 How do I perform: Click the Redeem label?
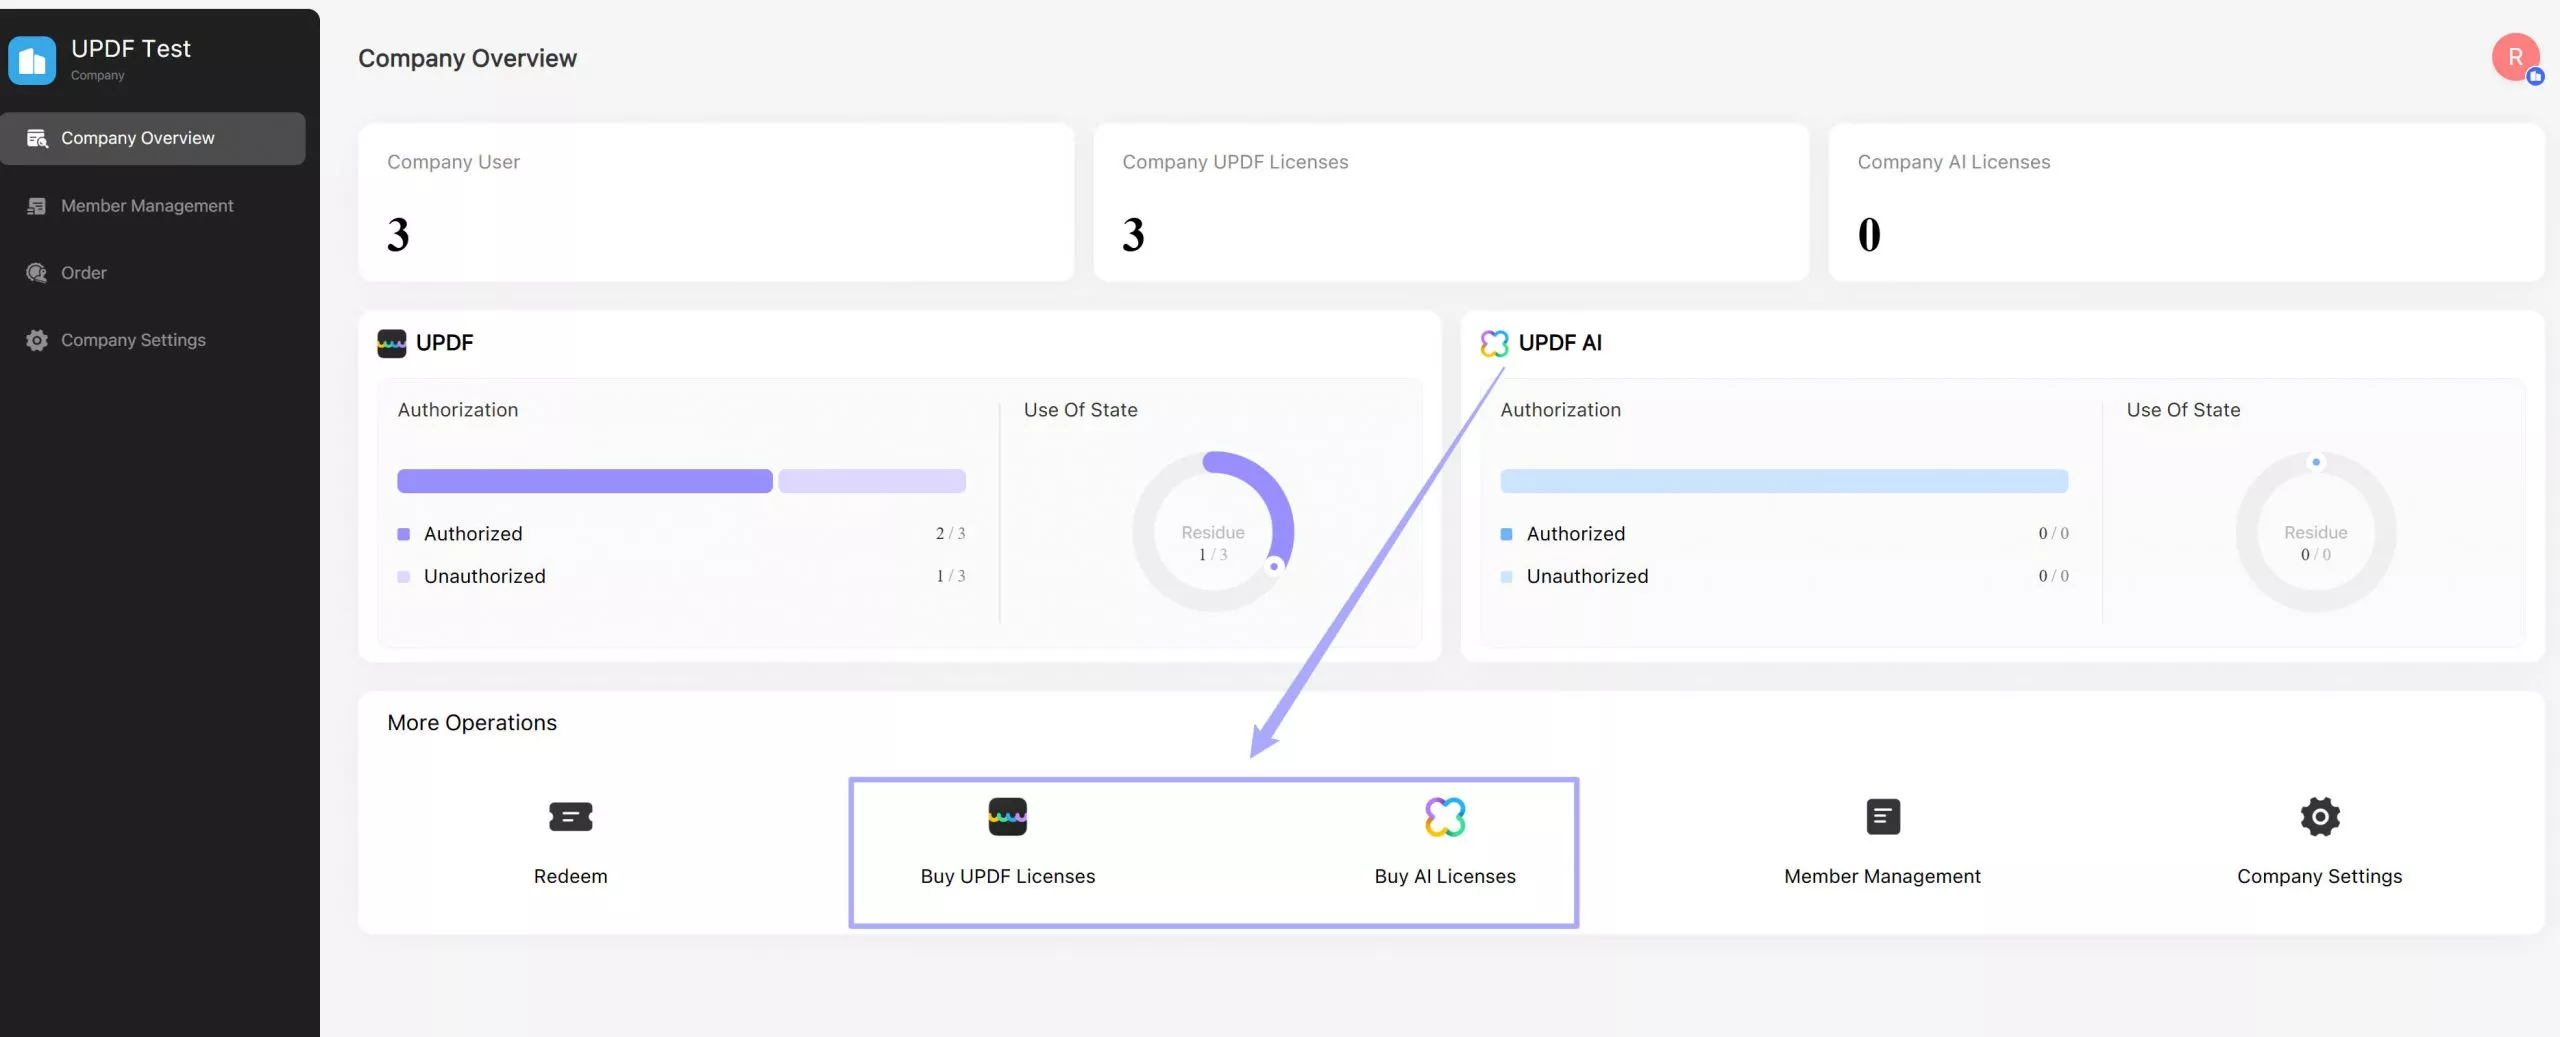[570, 876]
